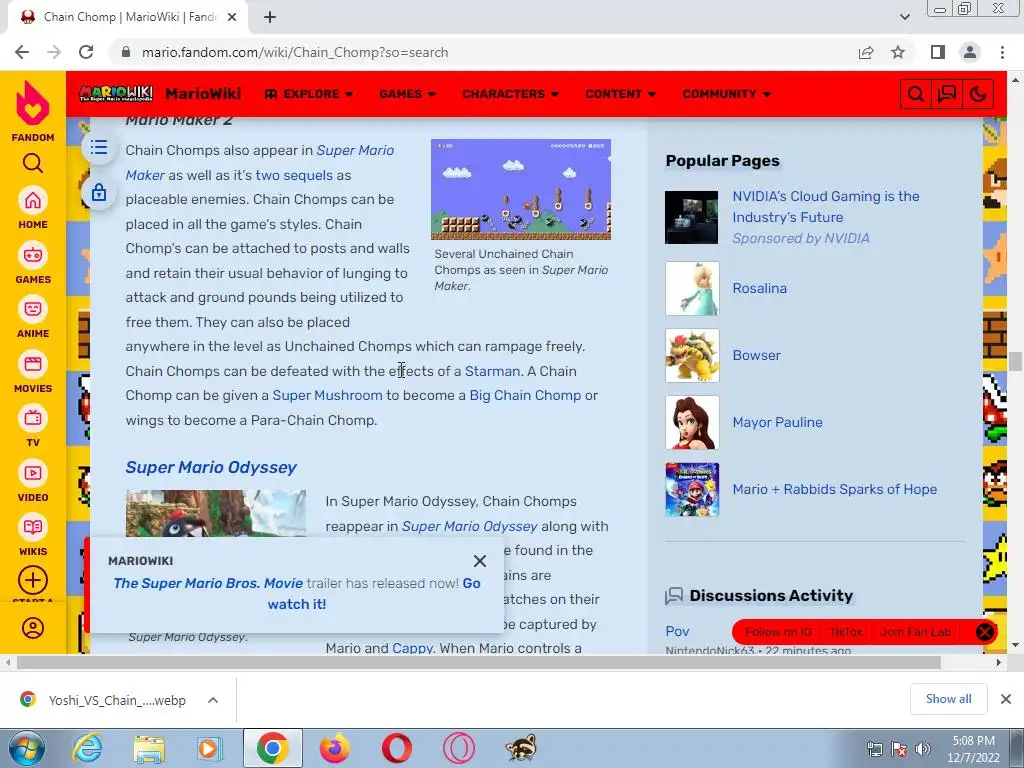This screenshot has height=768, width=1024.
Task: Click the page lock icon
Action: 99,193
